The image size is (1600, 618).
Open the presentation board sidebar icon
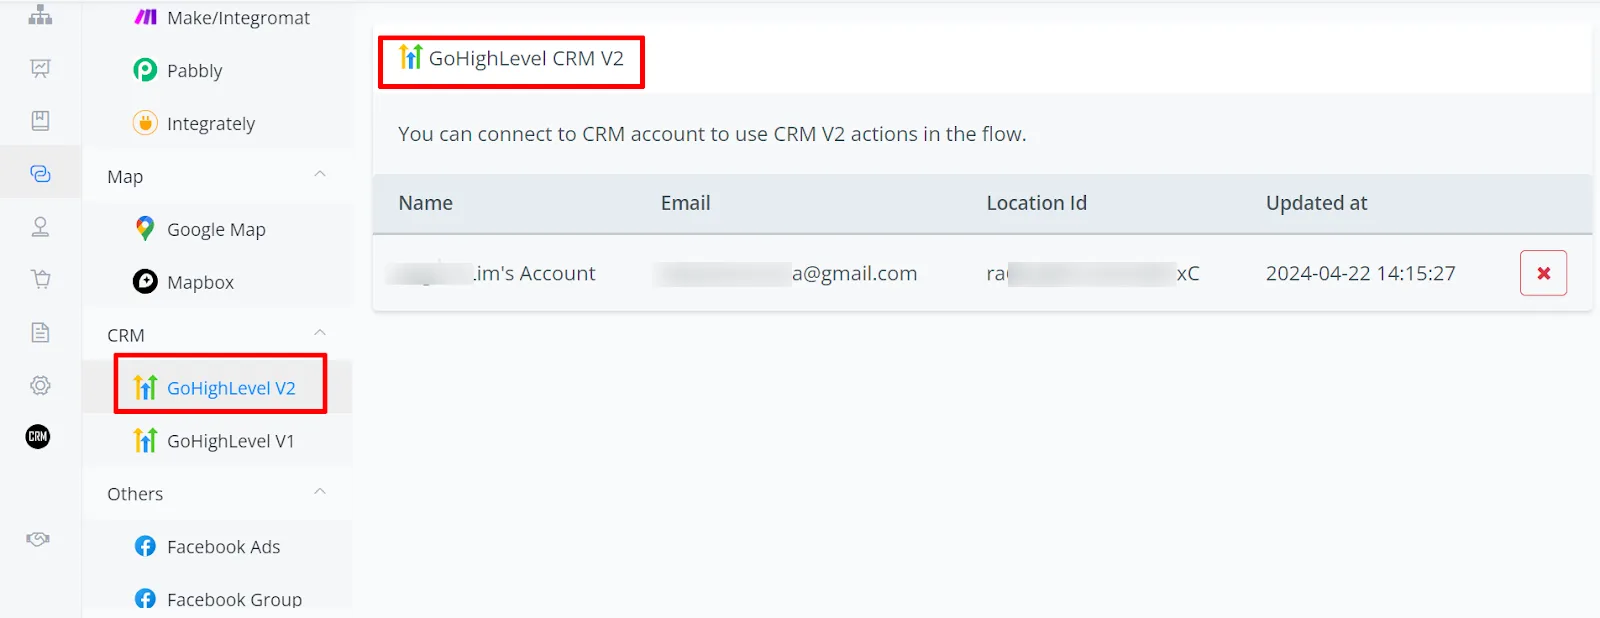pyautogui.click(x=40, y=68)
